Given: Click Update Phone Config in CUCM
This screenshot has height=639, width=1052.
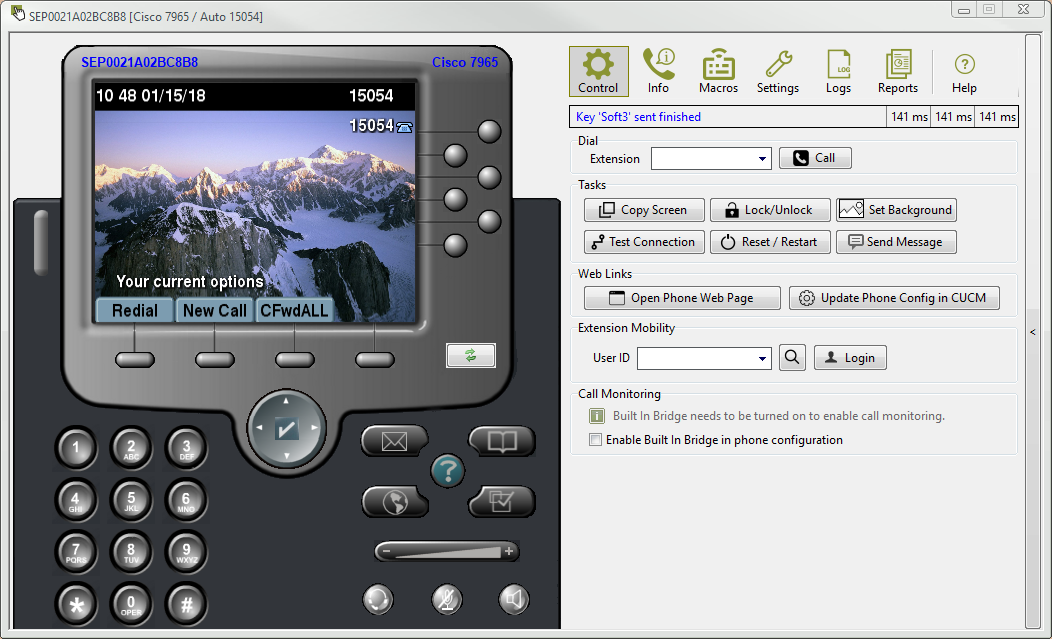Looking at the screenshot, I should click(894, 298).
